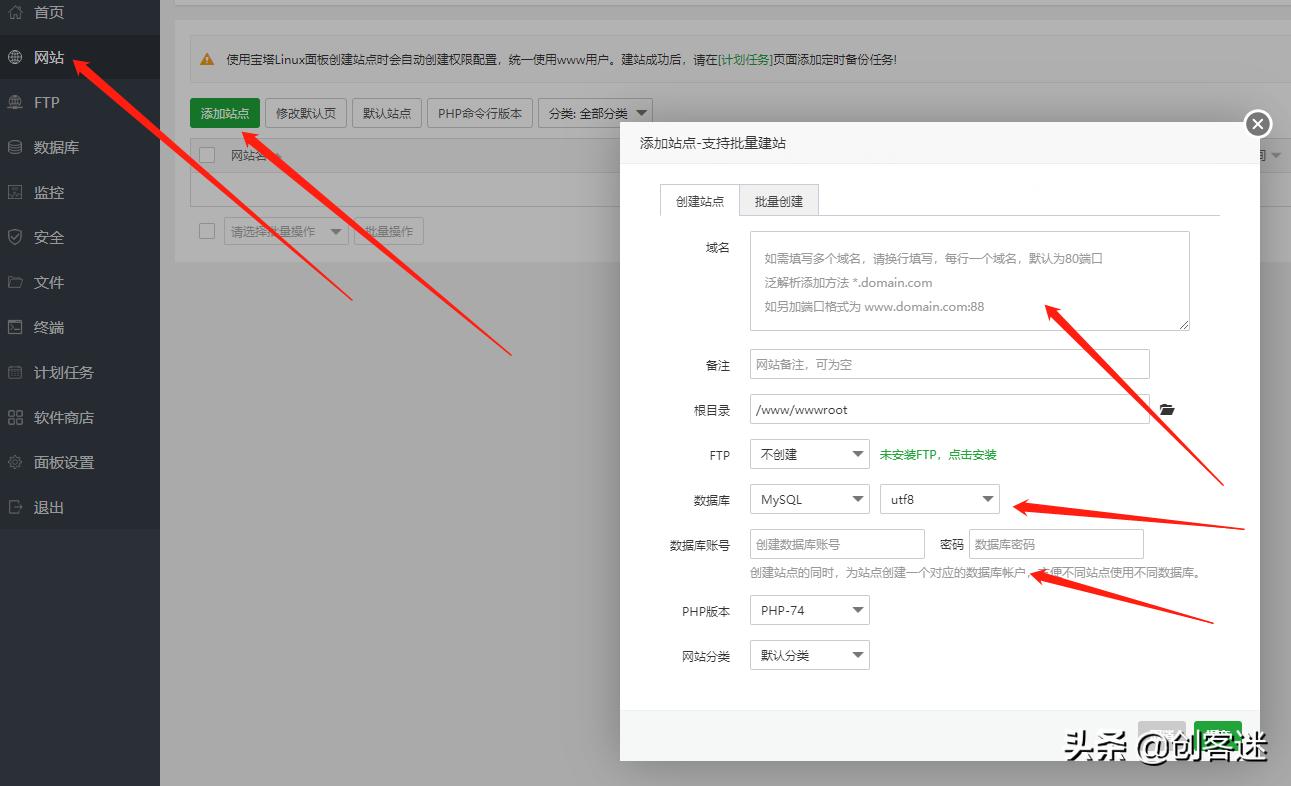Open the FTP section in sidebar
The image size is (1291, 786).
point(45,102)
